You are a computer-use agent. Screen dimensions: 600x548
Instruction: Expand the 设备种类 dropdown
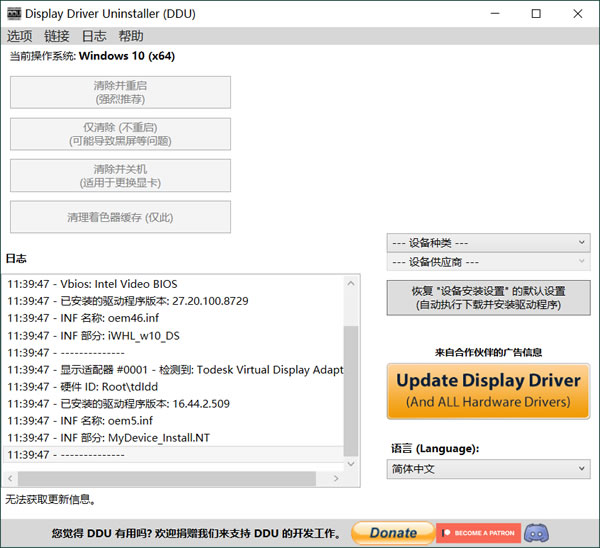coord(488,243)
